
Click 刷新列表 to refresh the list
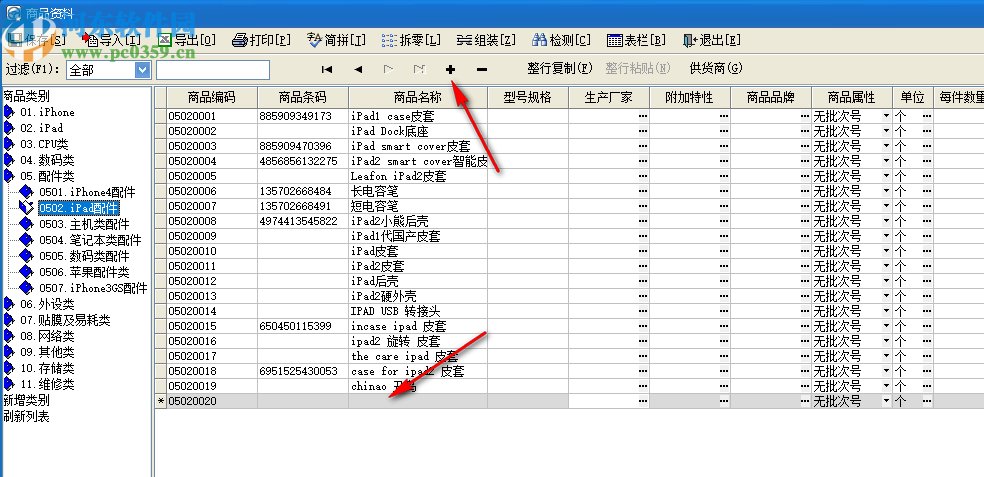click(x=26, y=416)
